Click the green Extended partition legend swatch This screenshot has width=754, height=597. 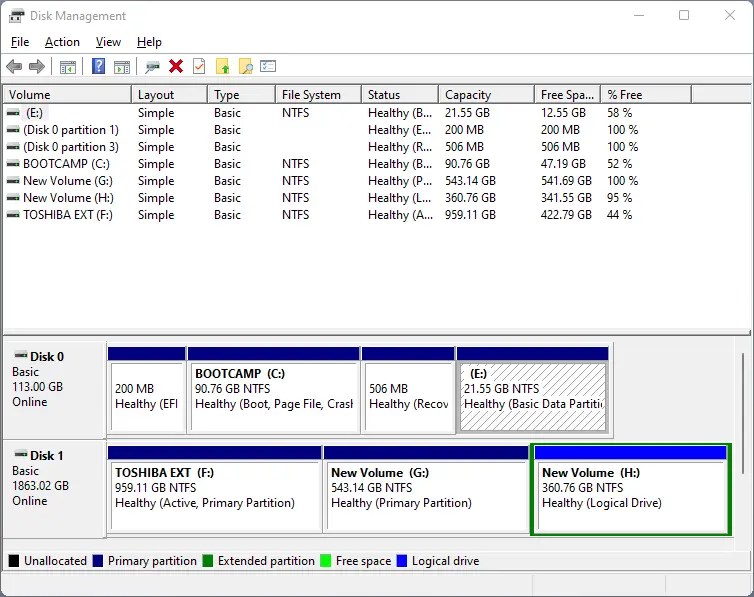208,561
